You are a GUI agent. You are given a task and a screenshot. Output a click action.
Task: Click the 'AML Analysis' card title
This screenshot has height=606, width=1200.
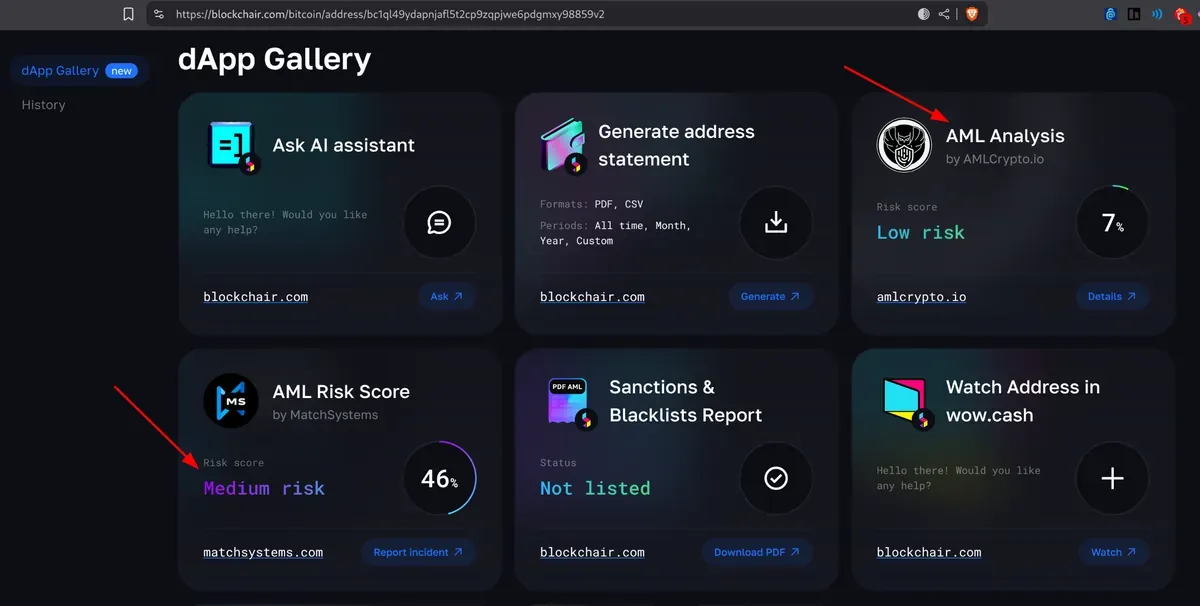(x=1005, y=136)
